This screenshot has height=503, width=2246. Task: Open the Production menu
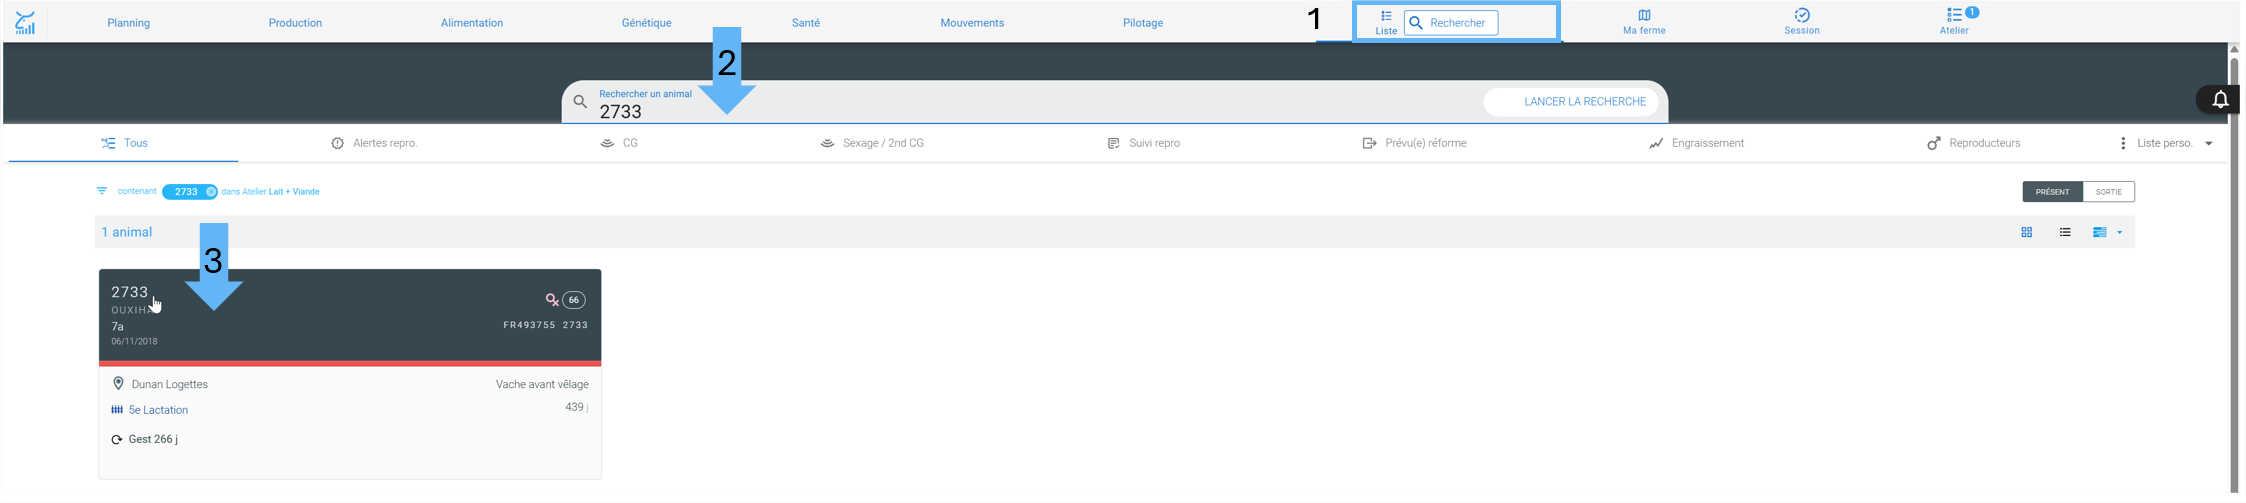tap(295, 23)
